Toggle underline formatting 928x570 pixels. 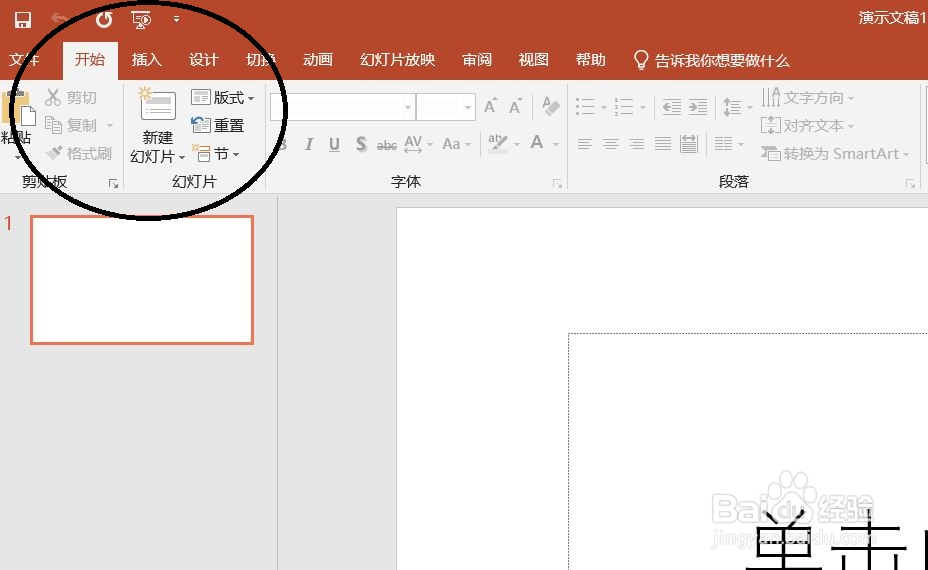334,144
